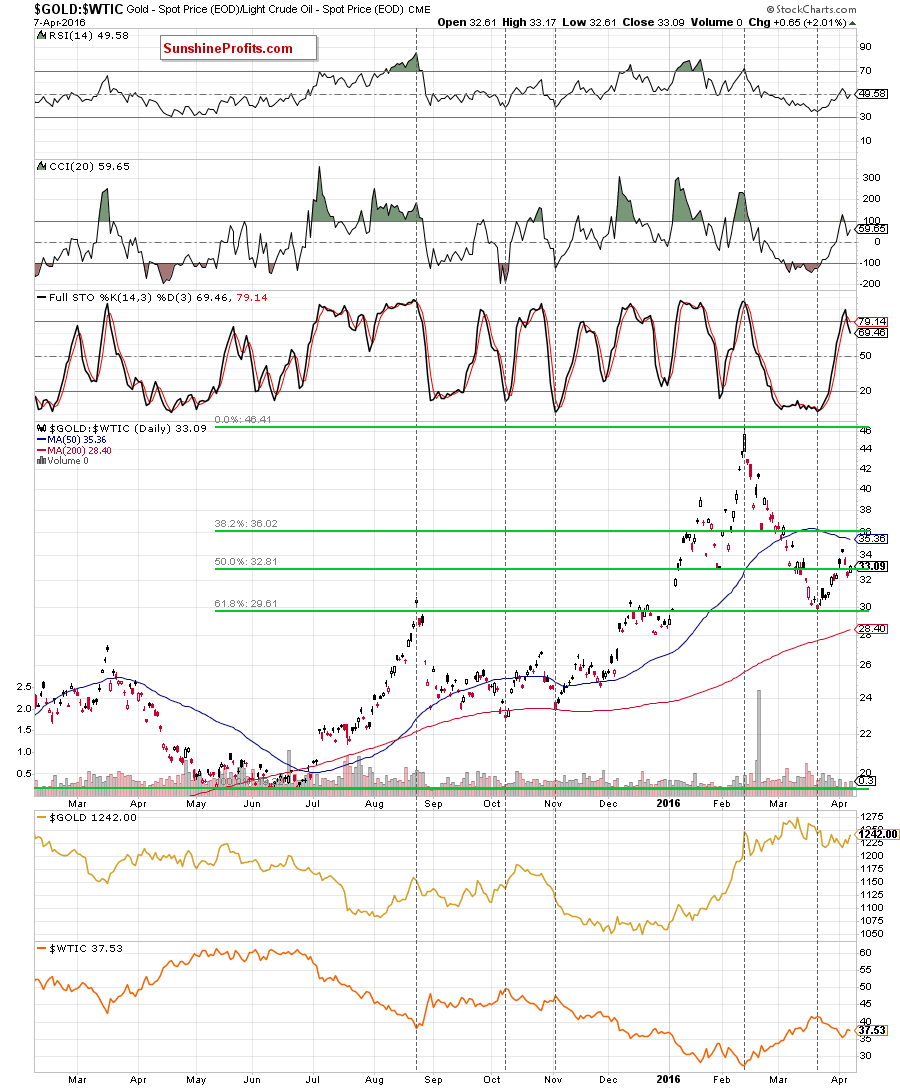Click the 7-Apr-2016 date text

pyautogui.click(x=60, y=23)
